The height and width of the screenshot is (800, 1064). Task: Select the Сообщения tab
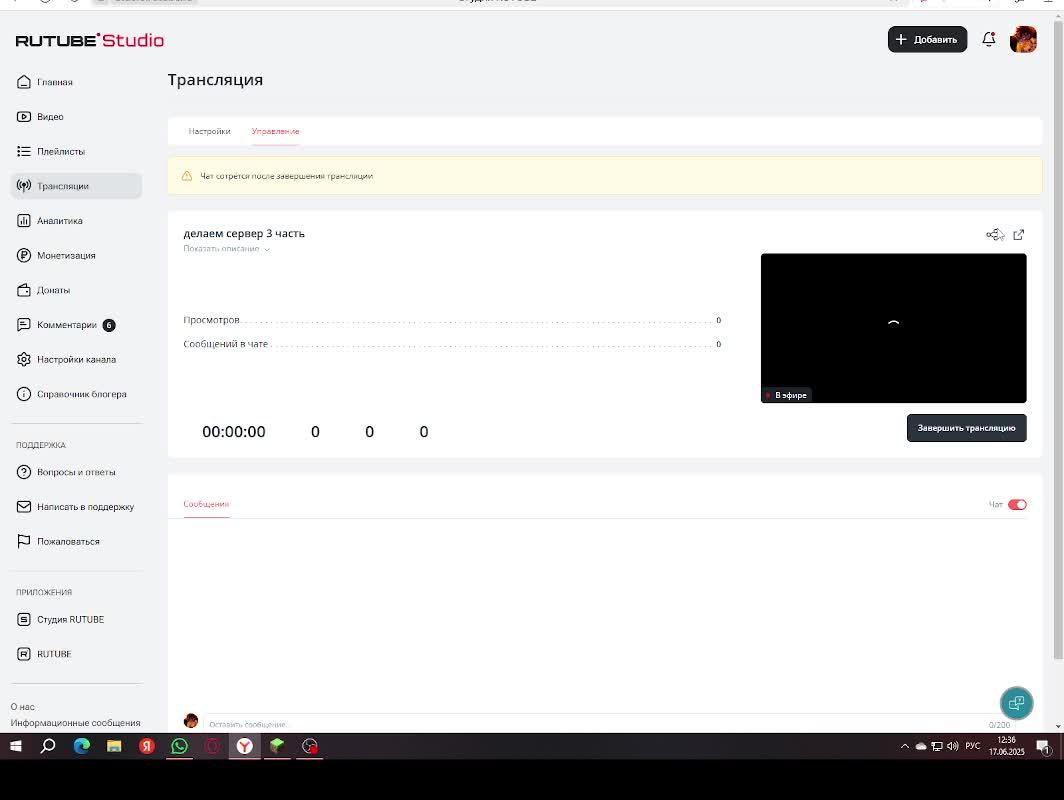click(x=206, y=504)
